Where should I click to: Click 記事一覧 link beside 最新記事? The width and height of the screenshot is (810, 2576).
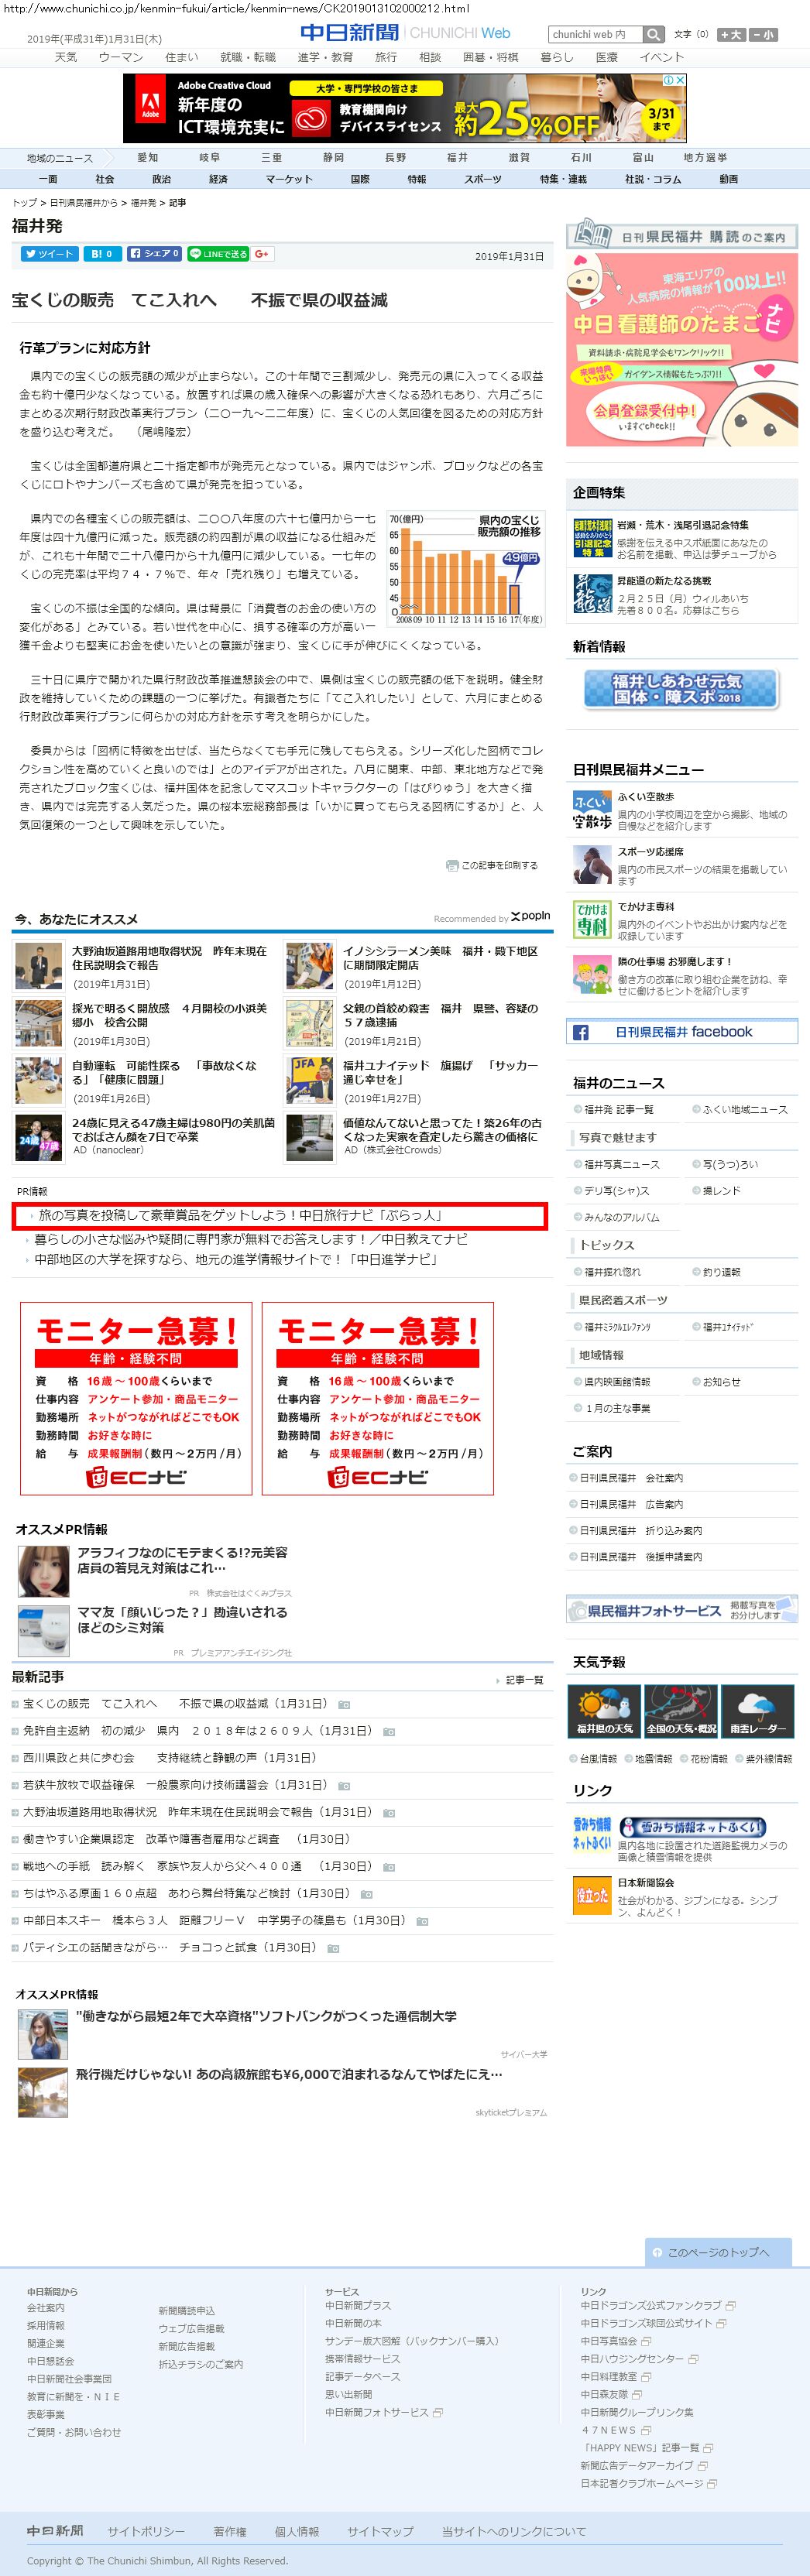click(524, 1680)
